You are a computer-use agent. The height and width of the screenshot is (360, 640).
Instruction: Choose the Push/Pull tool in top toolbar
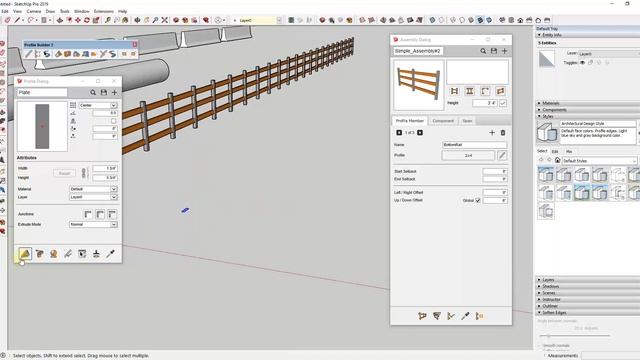tap(60, 20)
